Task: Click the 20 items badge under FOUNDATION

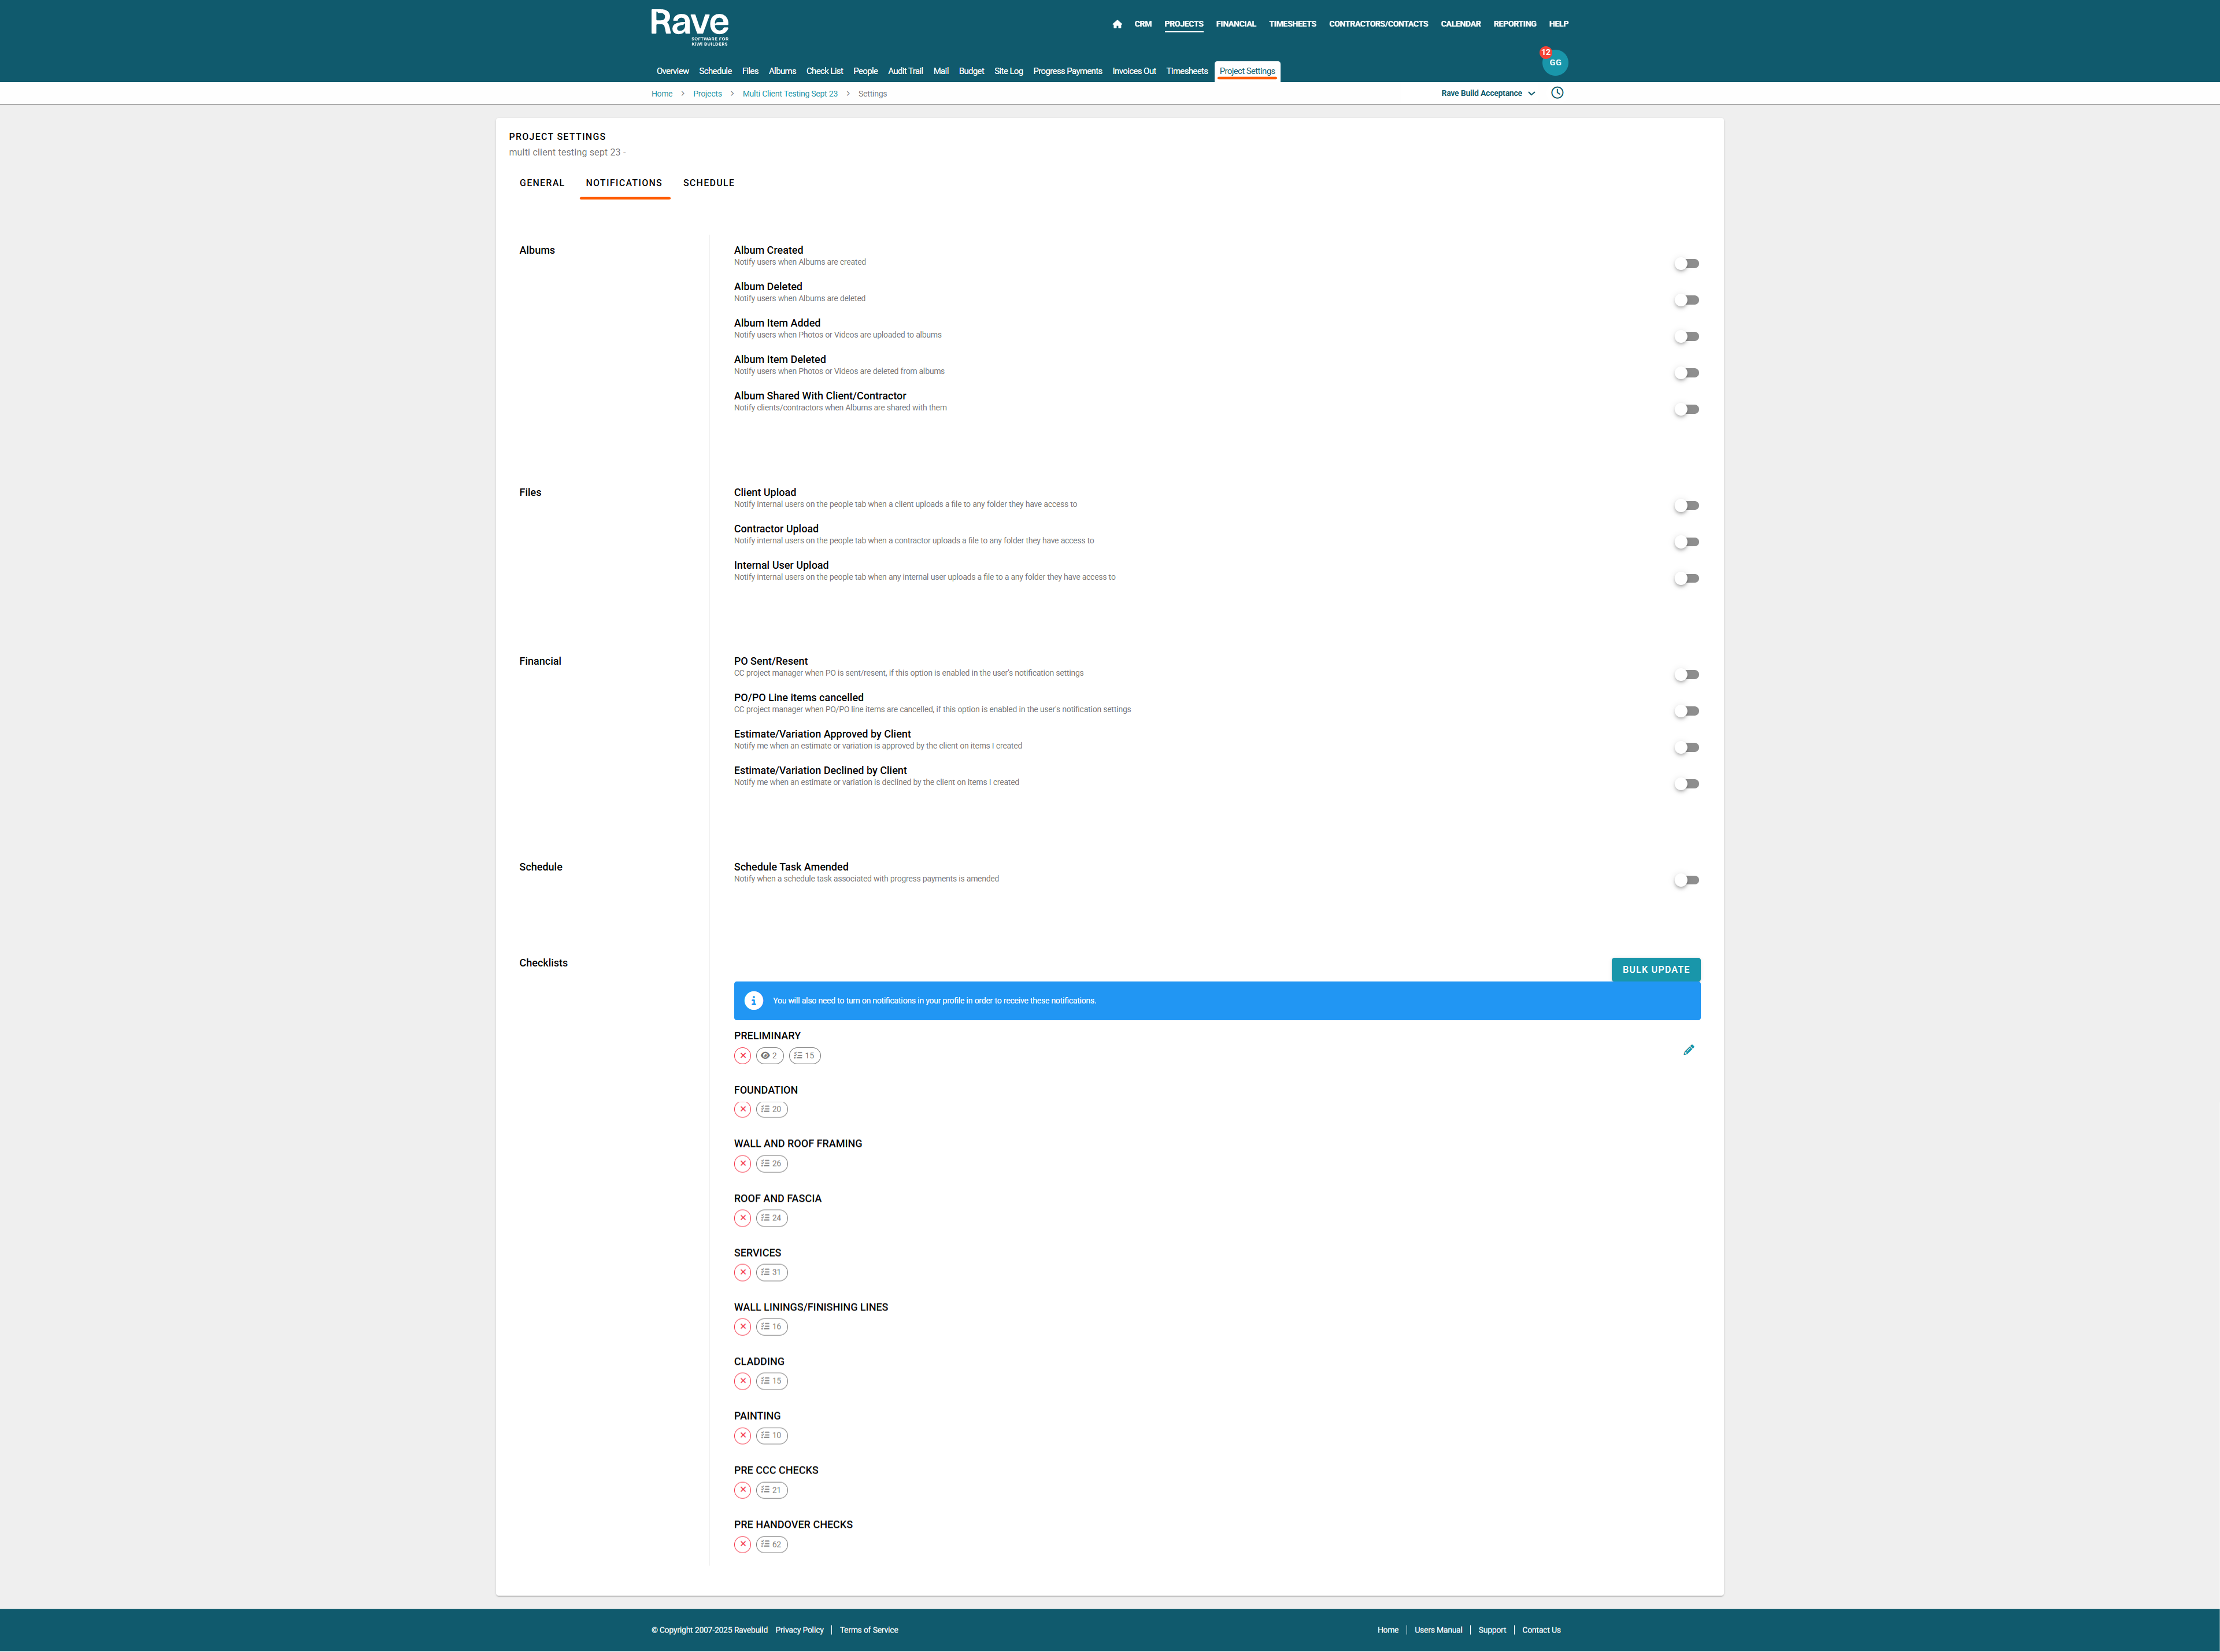Action: point(771,1110)
